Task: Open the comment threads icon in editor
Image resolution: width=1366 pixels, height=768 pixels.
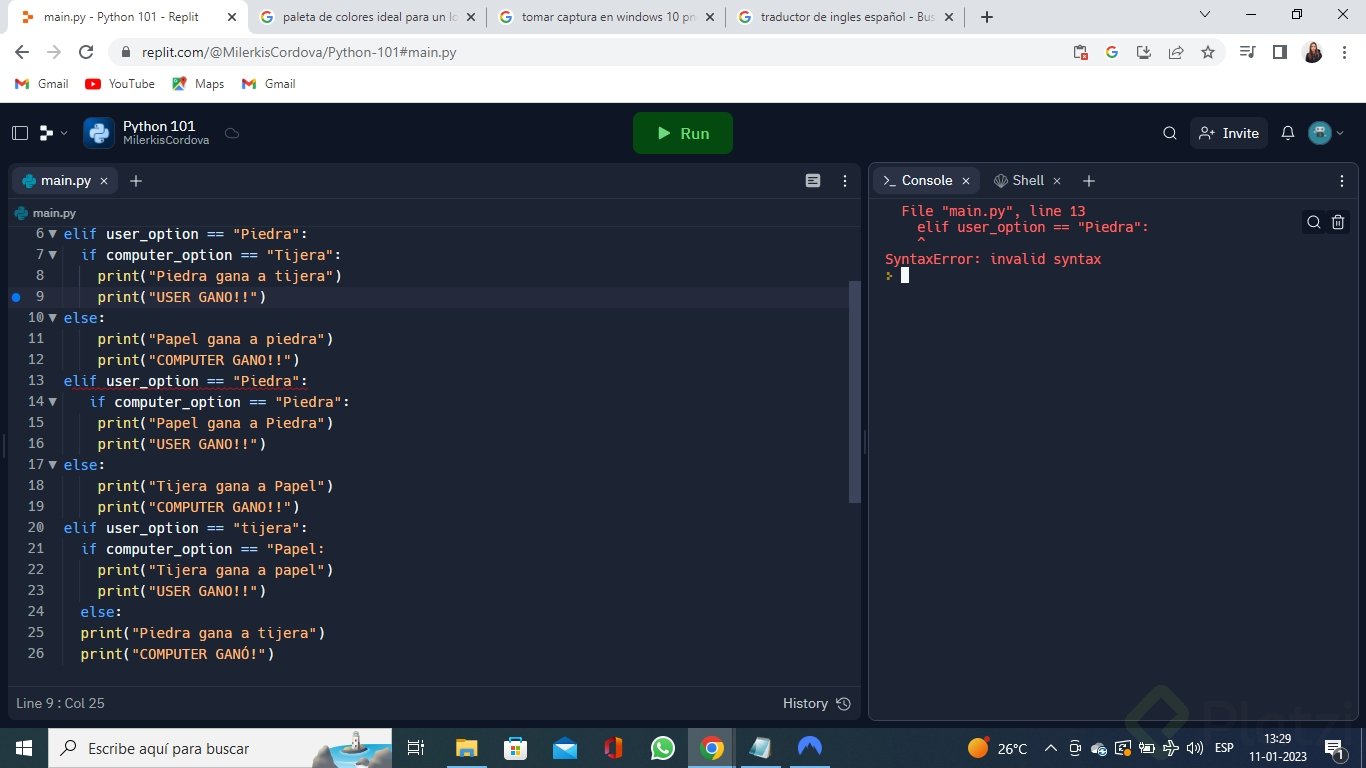Action: click(813, 181)
